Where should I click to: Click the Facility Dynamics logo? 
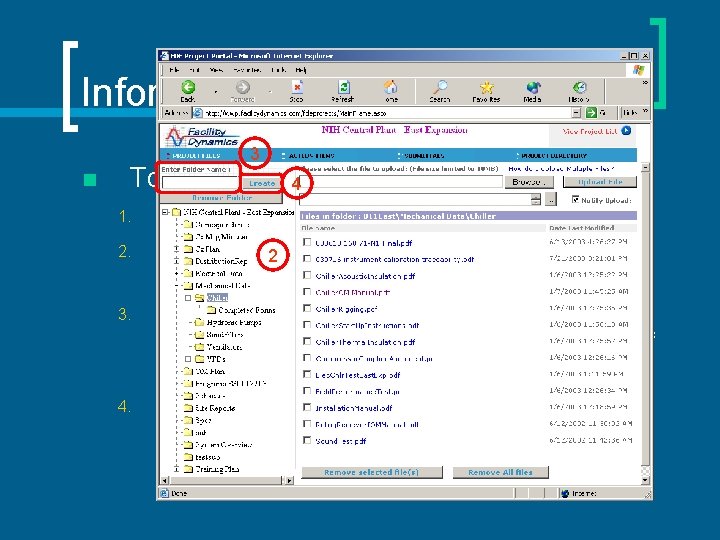(x=202, y=137)
